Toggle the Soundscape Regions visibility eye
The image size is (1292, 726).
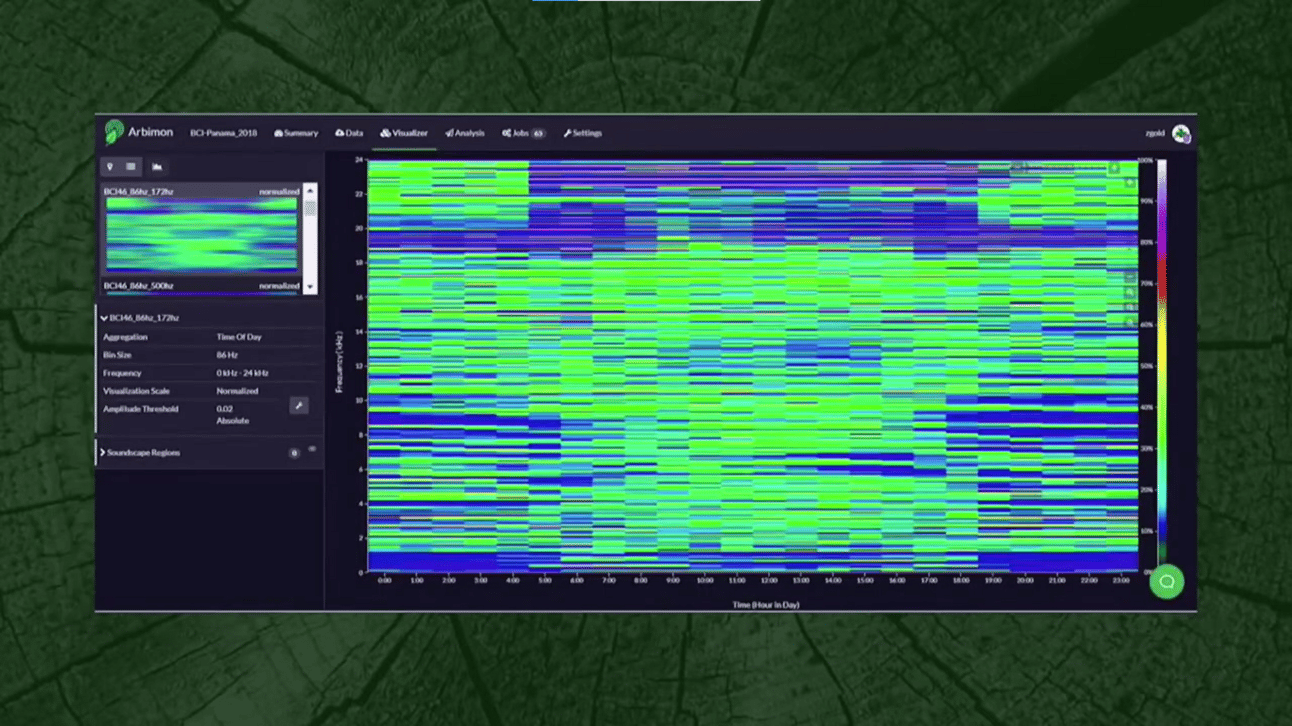(x=312, y=450)
